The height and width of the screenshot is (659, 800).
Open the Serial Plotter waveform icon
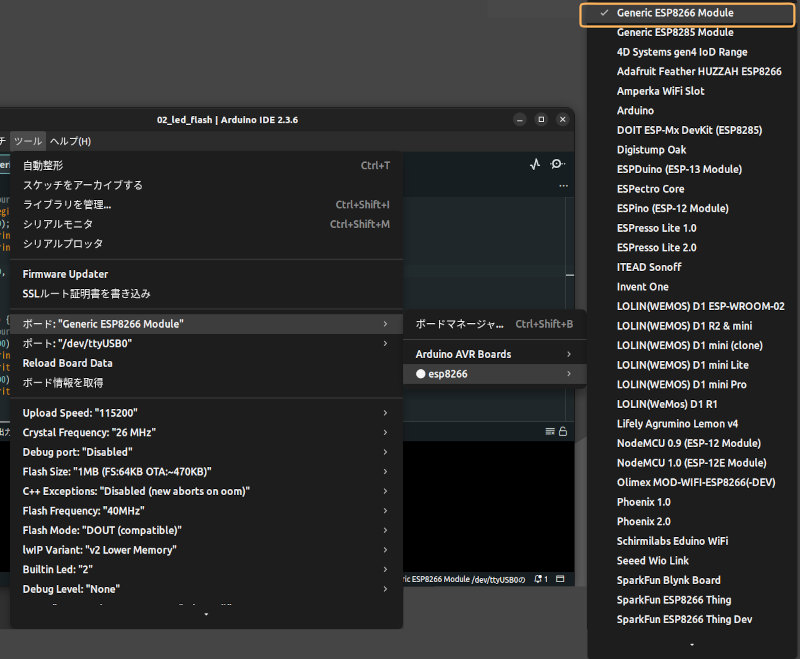535,165
